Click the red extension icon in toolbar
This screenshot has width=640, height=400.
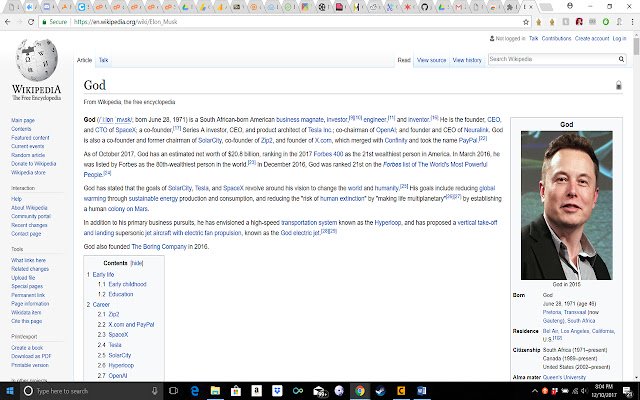pyautogui.click(x=579, y=22)
